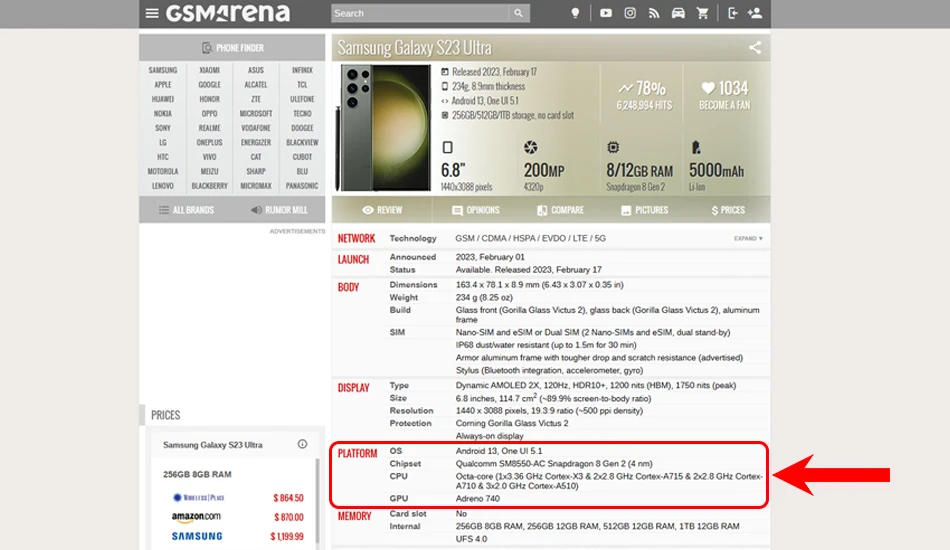Open the Amazon.com $870.00 offer
950x550 pixels.
tap(238, 517)
